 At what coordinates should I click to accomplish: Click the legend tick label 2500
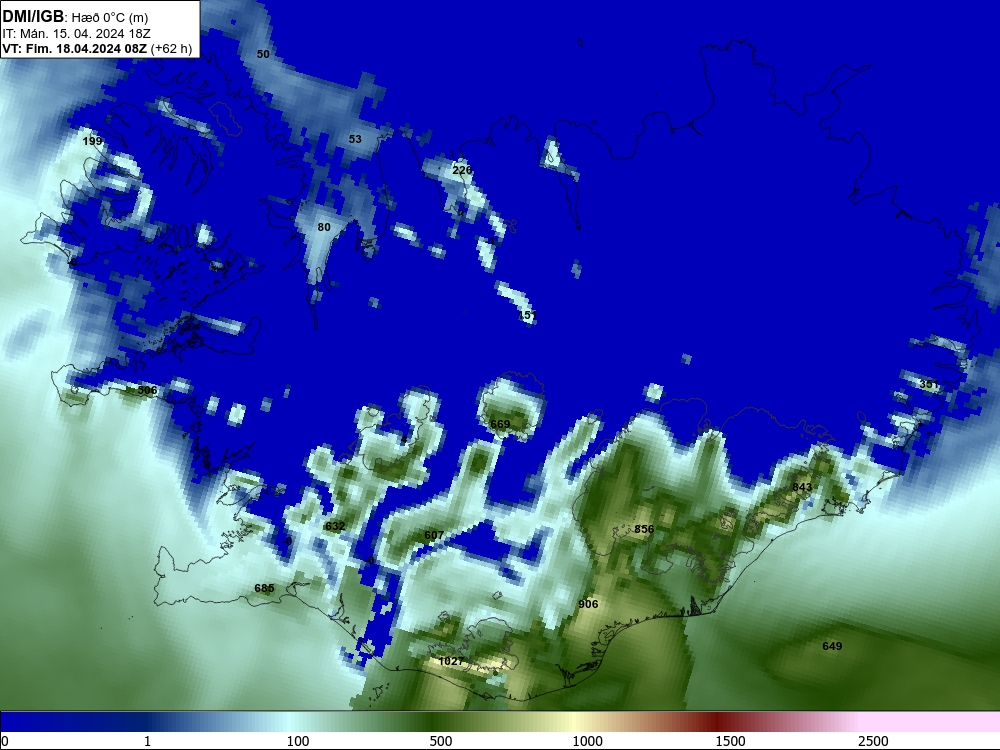(873, 741)
